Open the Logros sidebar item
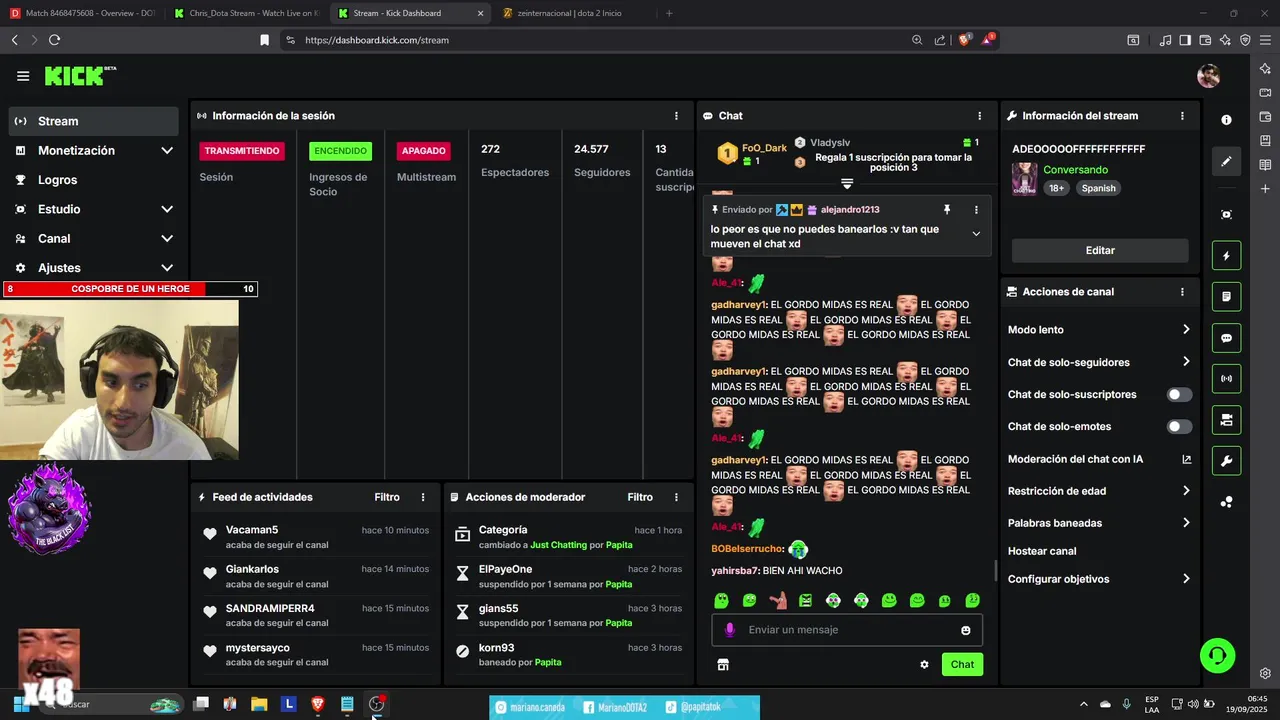1280x720 pixels. coord(94,180)
